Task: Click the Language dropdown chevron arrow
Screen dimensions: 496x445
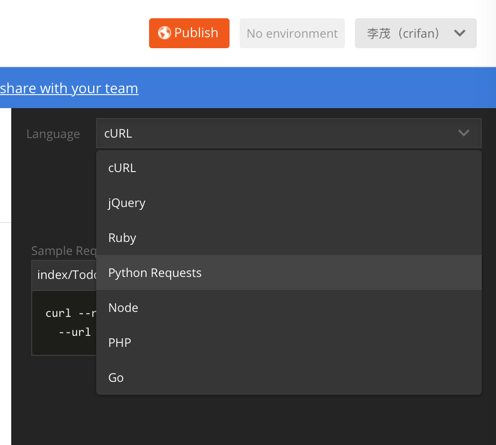Action: pyautogui.click(x=463, y=133)
